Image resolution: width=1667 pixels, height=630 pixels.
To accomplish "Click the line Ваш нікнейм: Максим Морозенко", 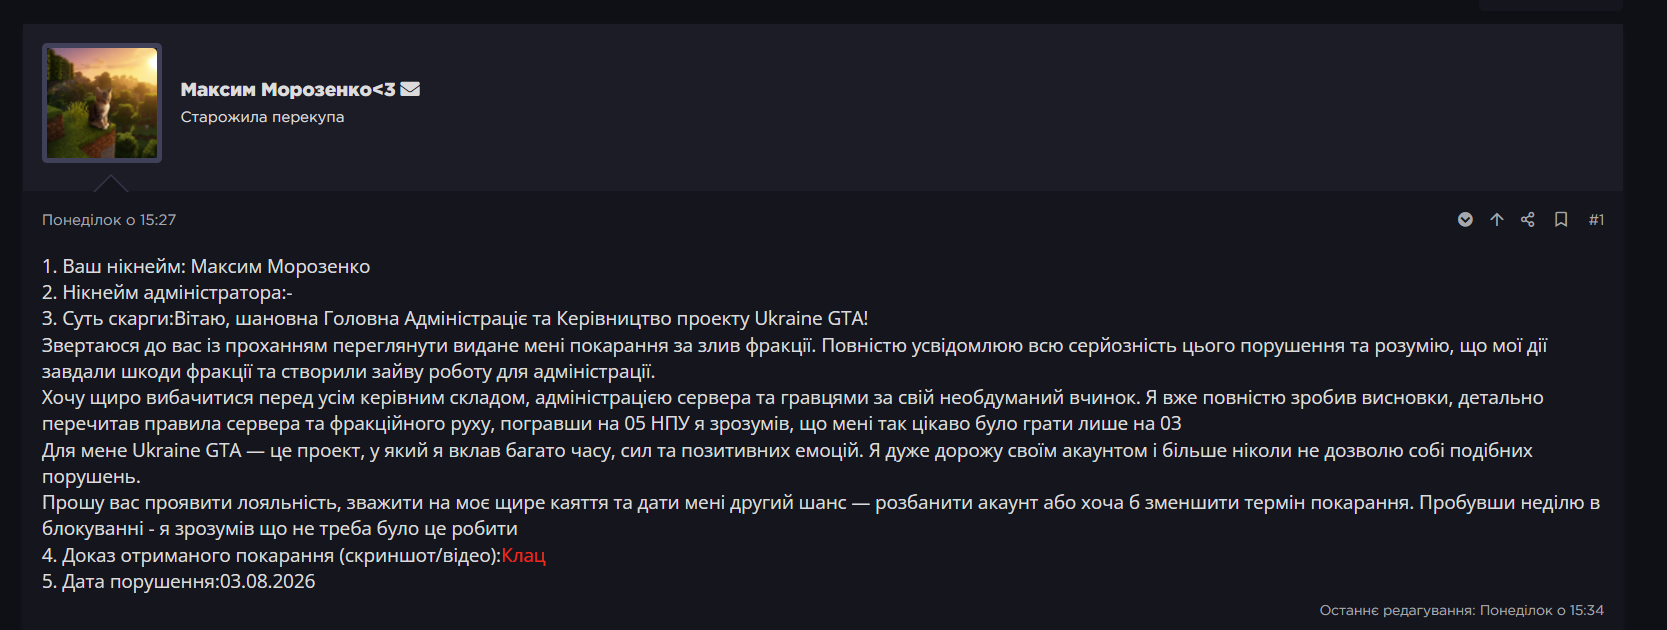I will 206,267.
